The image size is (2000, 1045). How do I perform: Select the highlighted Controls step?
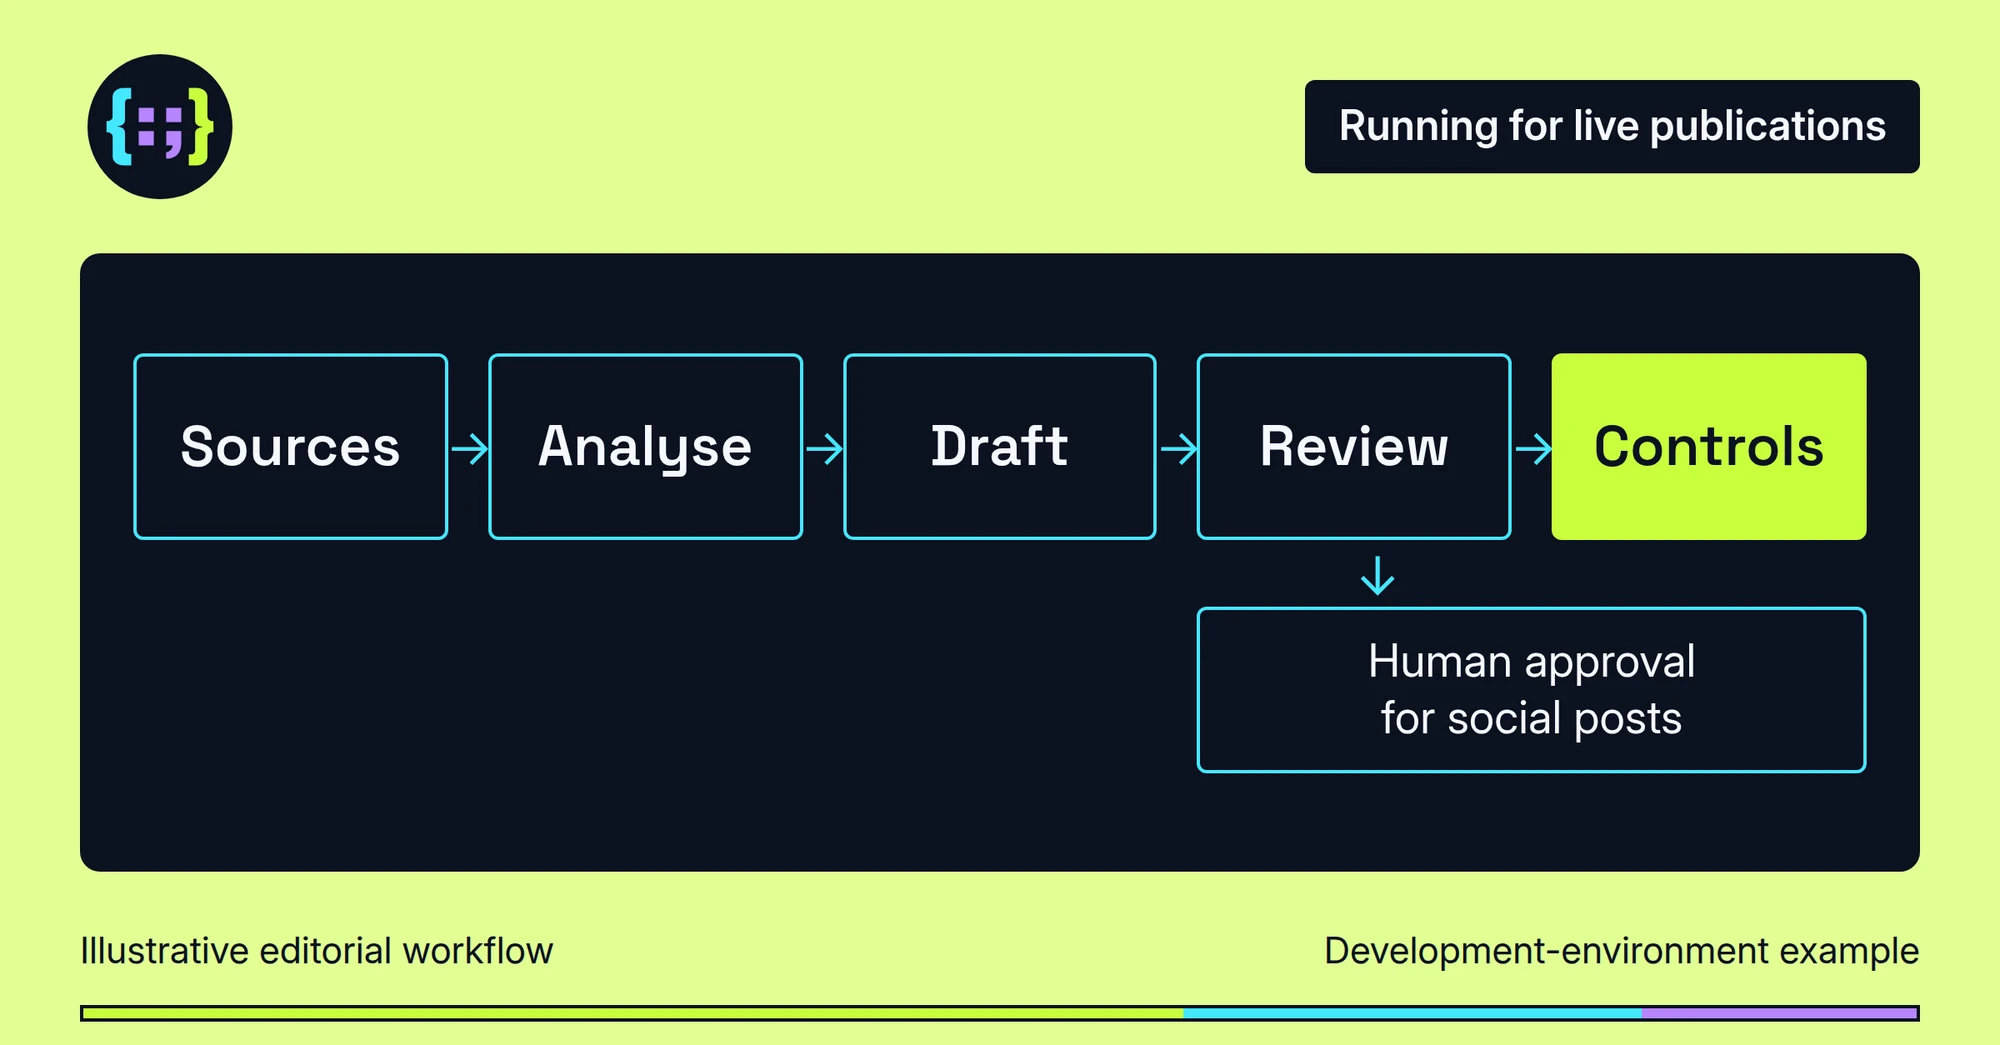pyautogui.click(x=1709, y=446)
